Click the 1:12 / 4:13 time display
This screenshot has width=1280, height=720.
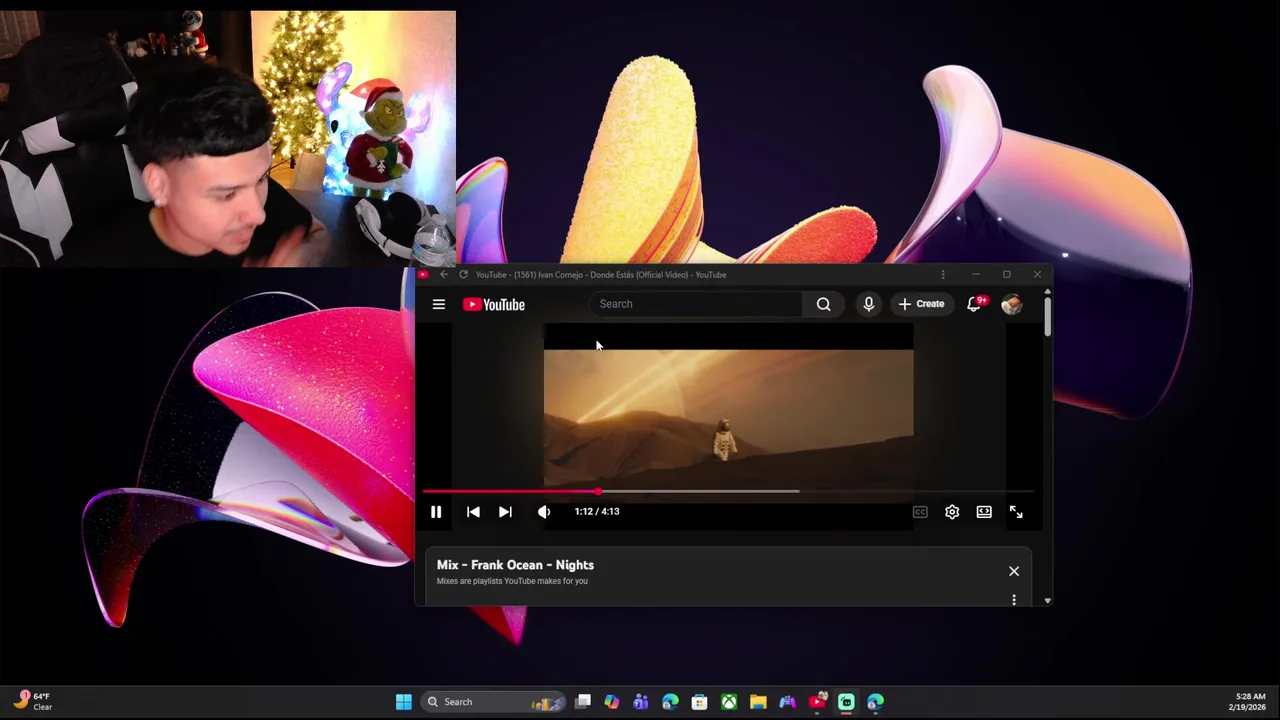[x=597, y=511]
